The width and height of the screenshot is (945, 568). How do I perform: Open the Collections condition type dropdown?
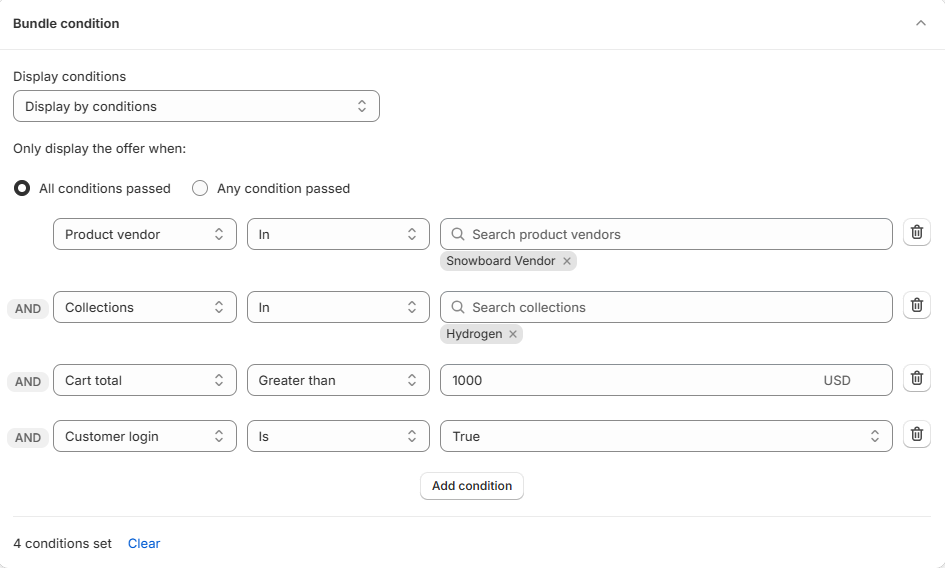point(145,307)
